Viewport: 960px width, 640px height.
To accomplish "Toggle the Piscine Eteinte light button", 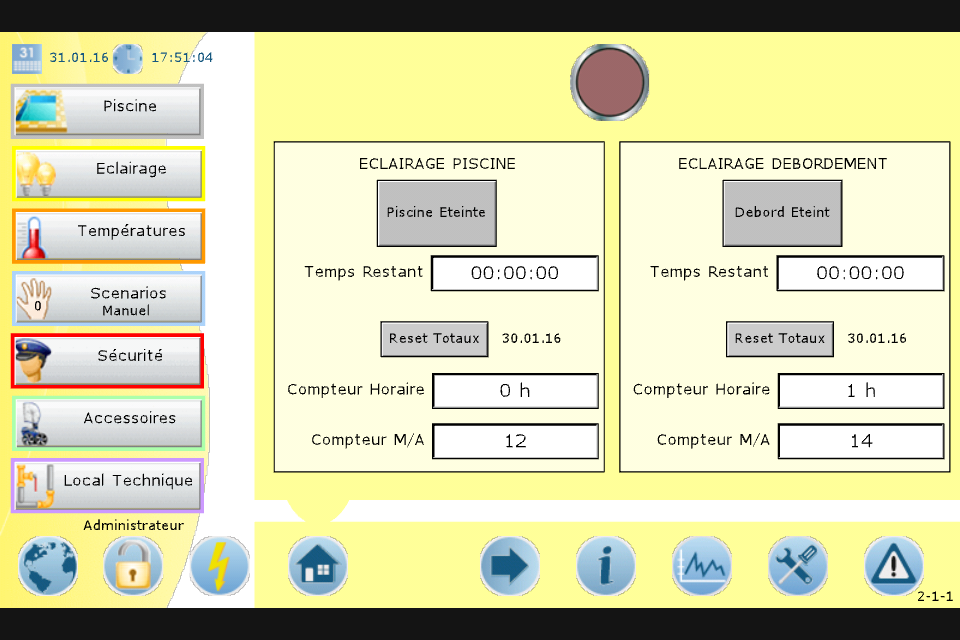I will tap(436, 213).
